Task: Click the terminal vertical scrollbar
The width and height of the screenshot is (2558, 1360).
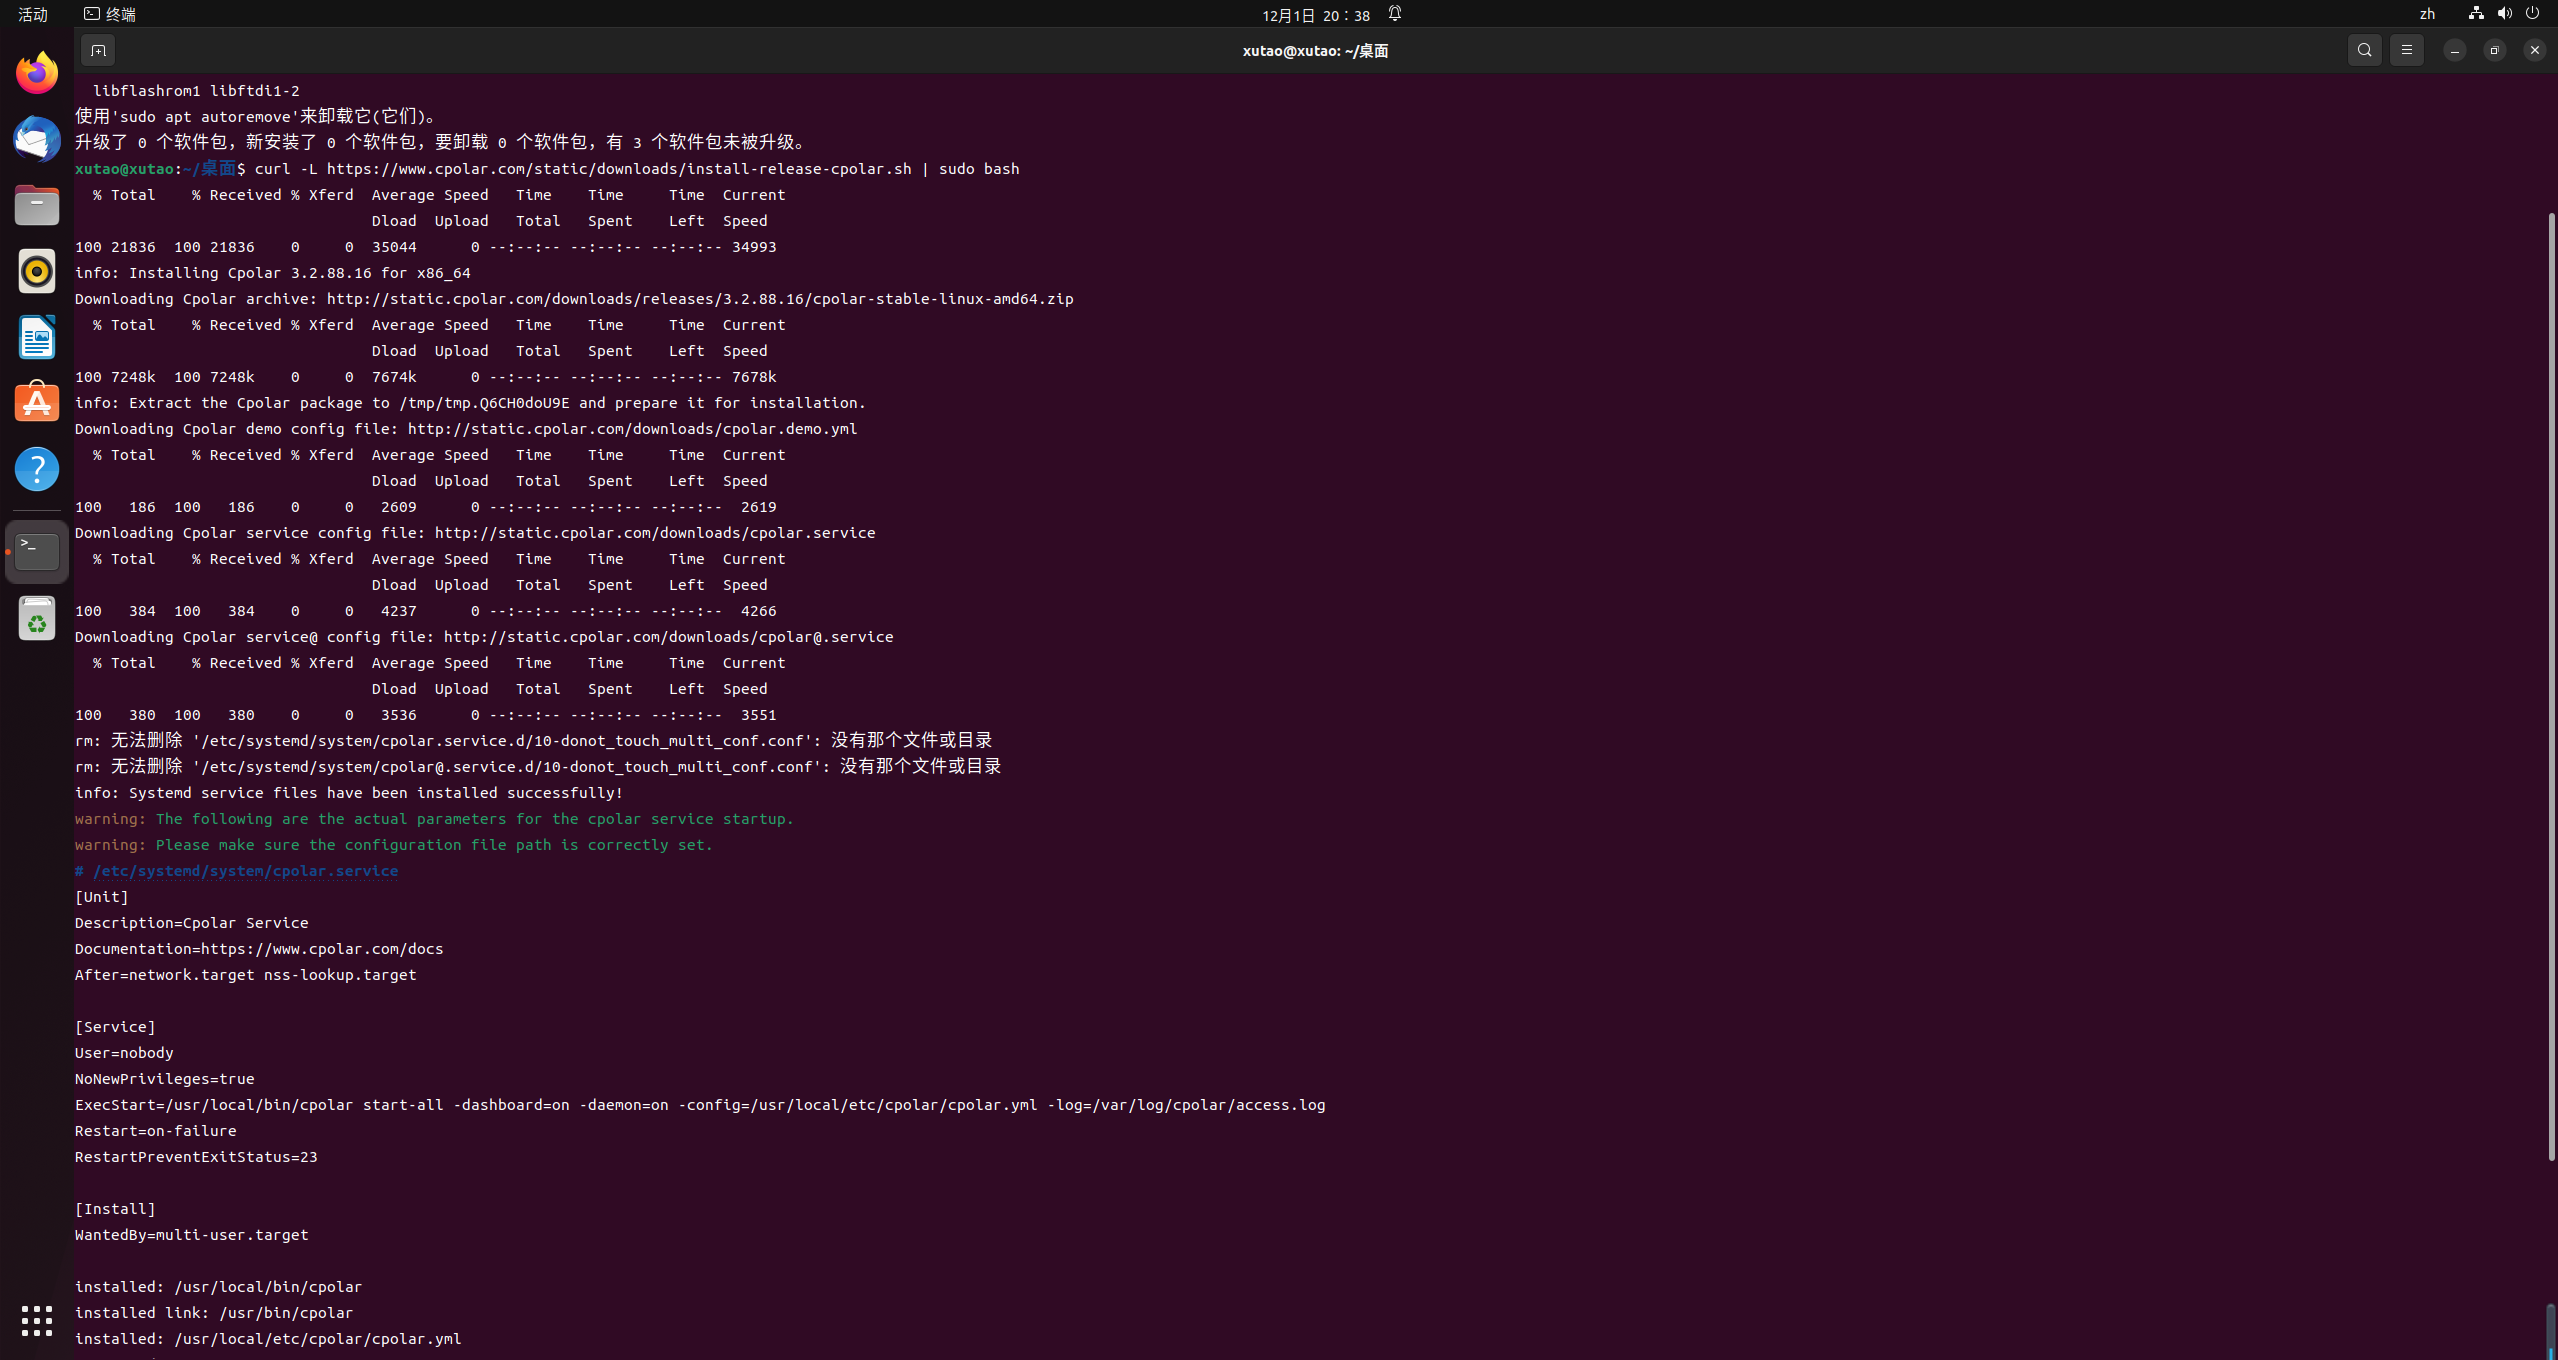Action: pos(2550,685)
